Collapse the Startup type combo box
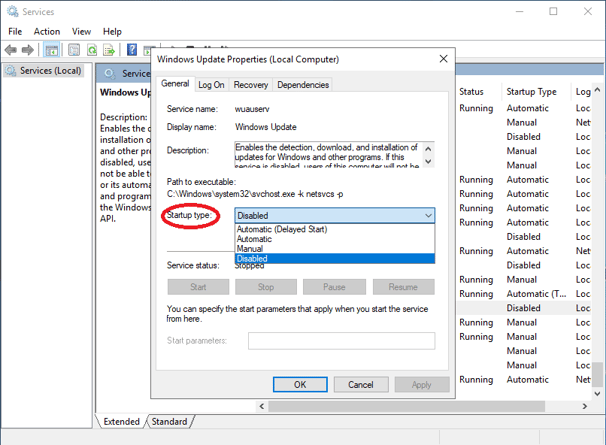The width and height of the screenshot is (606, 445). [428, 215]
